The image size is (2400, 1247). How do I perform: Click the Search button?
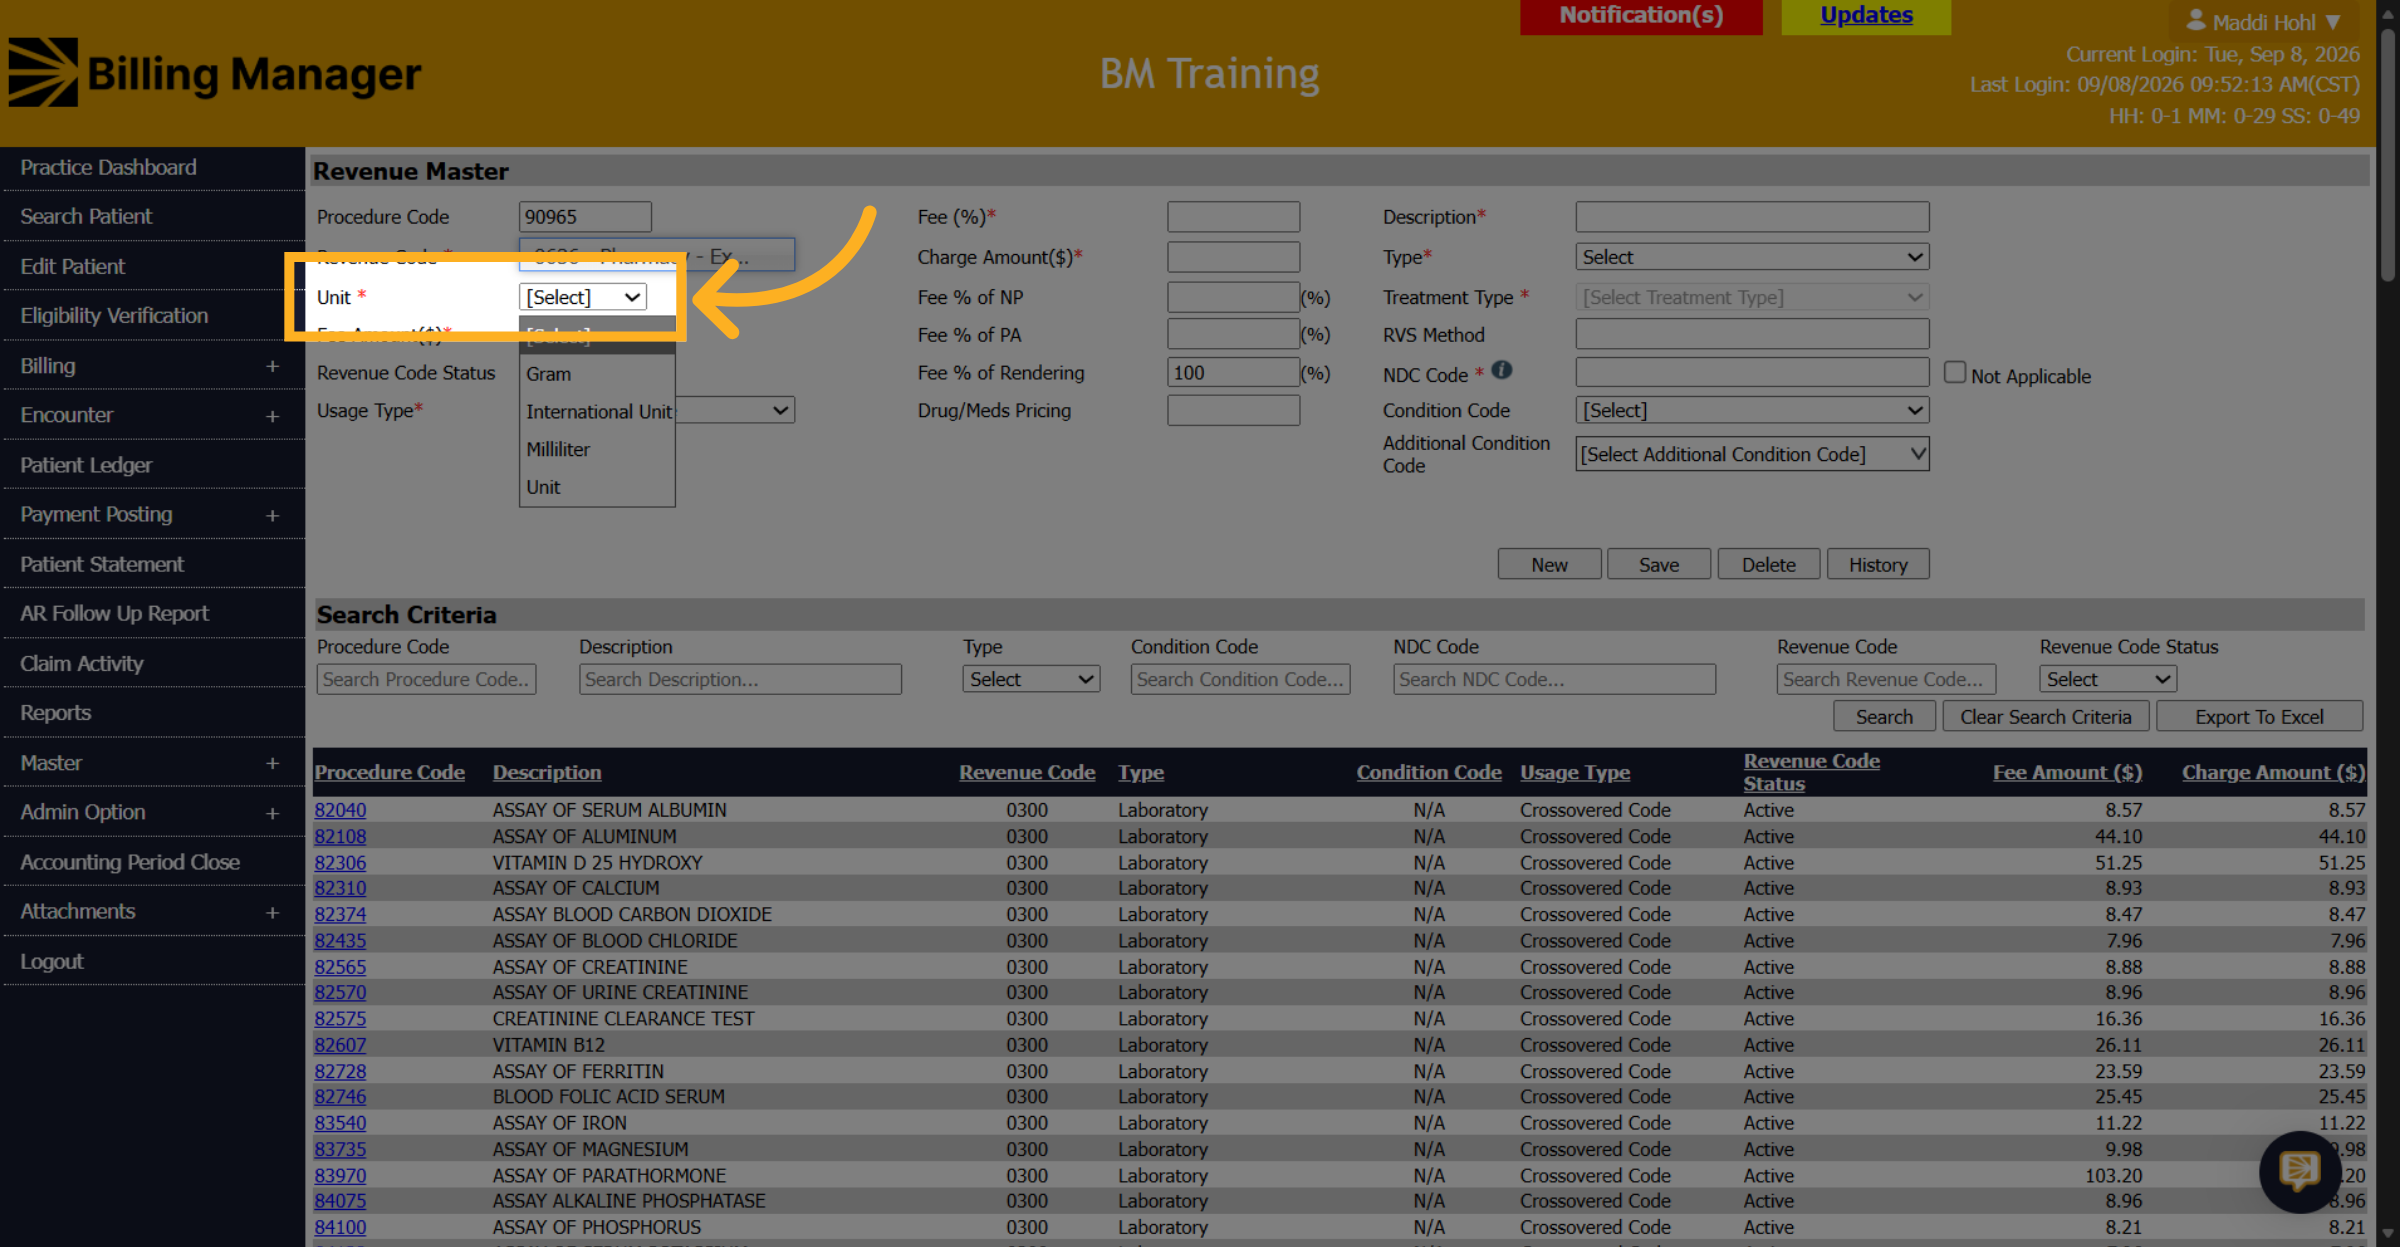pyautogui.click(x=1884, y=717)
